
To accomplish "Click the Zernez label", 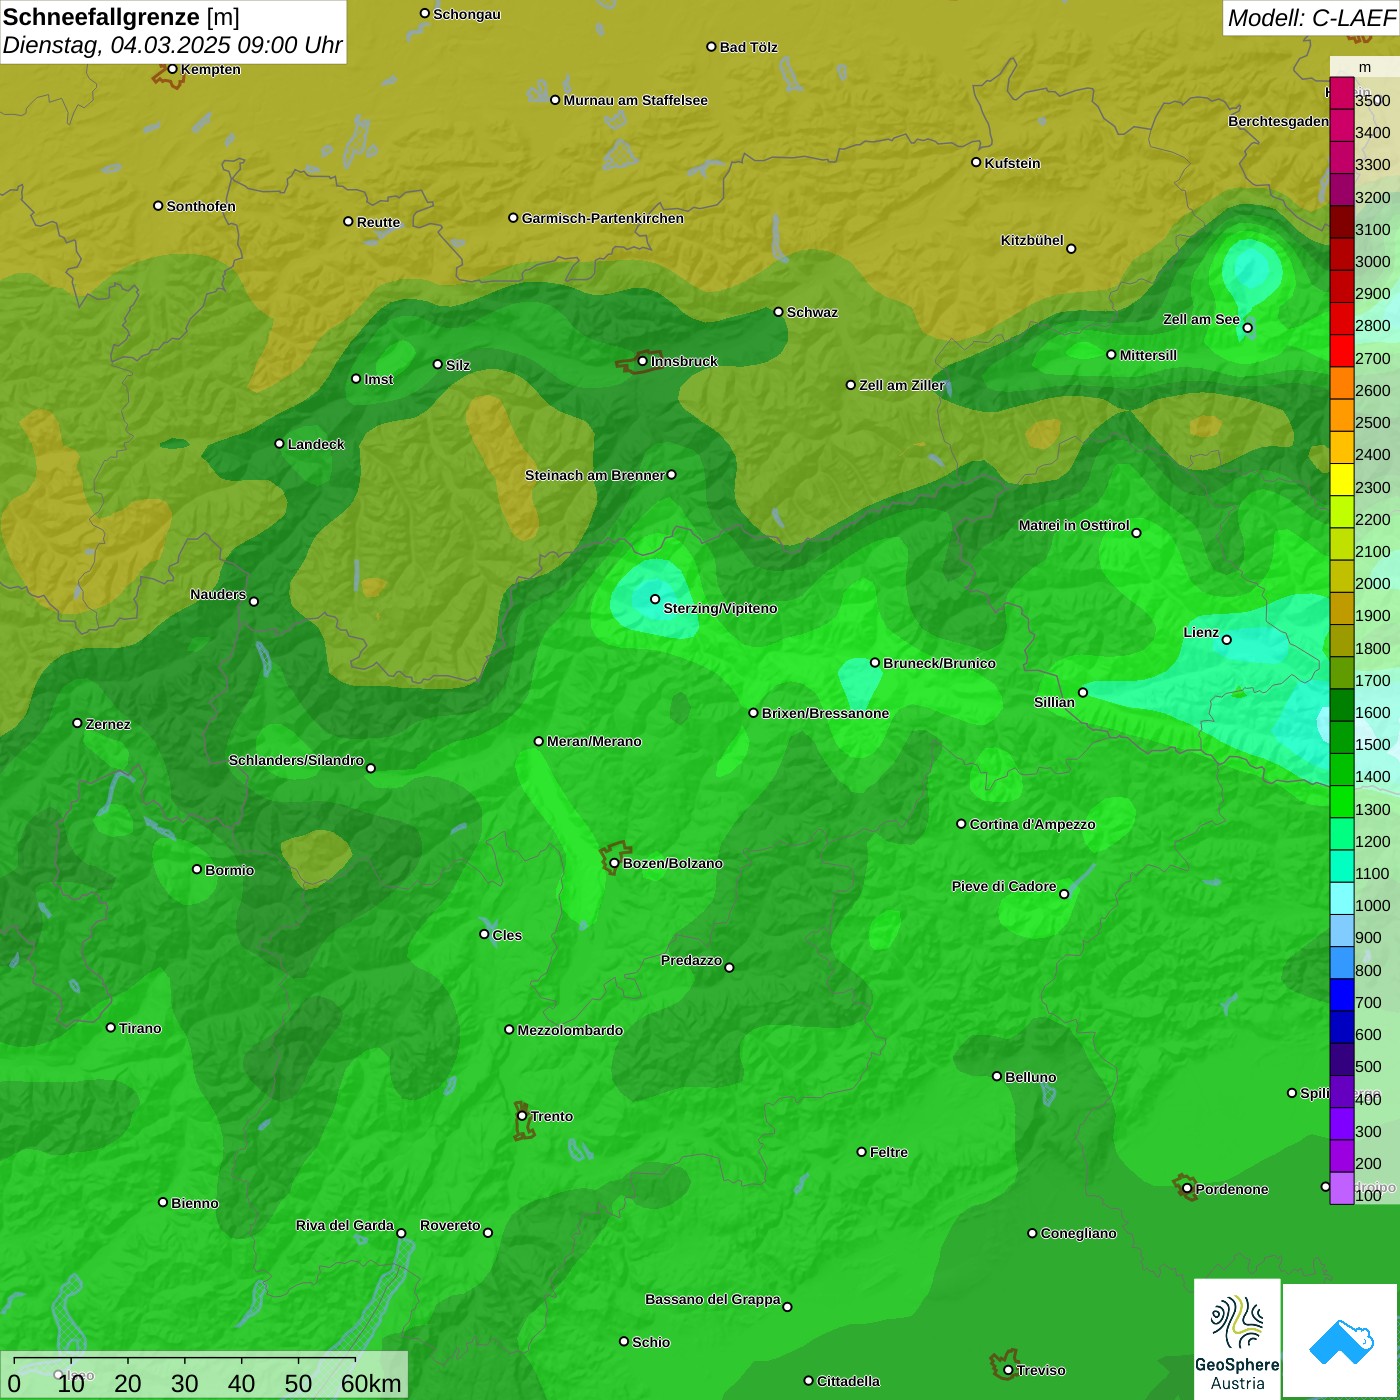I will 108,724.
